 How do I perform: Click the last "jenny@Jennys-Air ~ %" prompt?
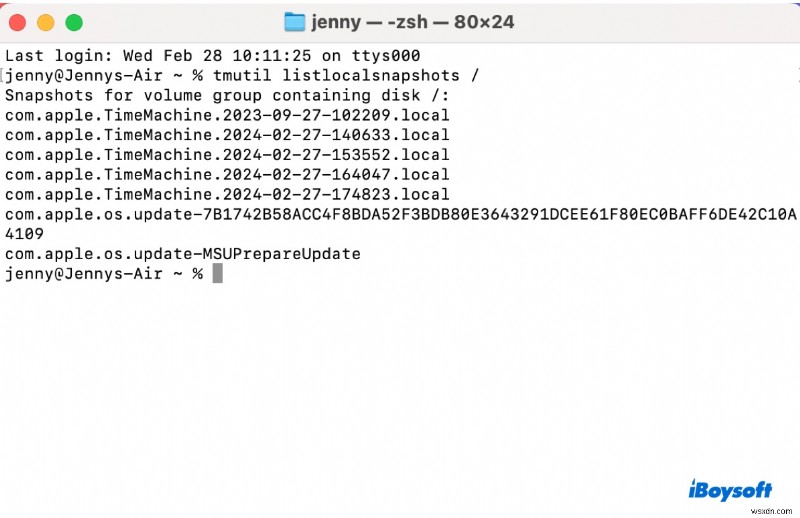click(x=104, y=274)
